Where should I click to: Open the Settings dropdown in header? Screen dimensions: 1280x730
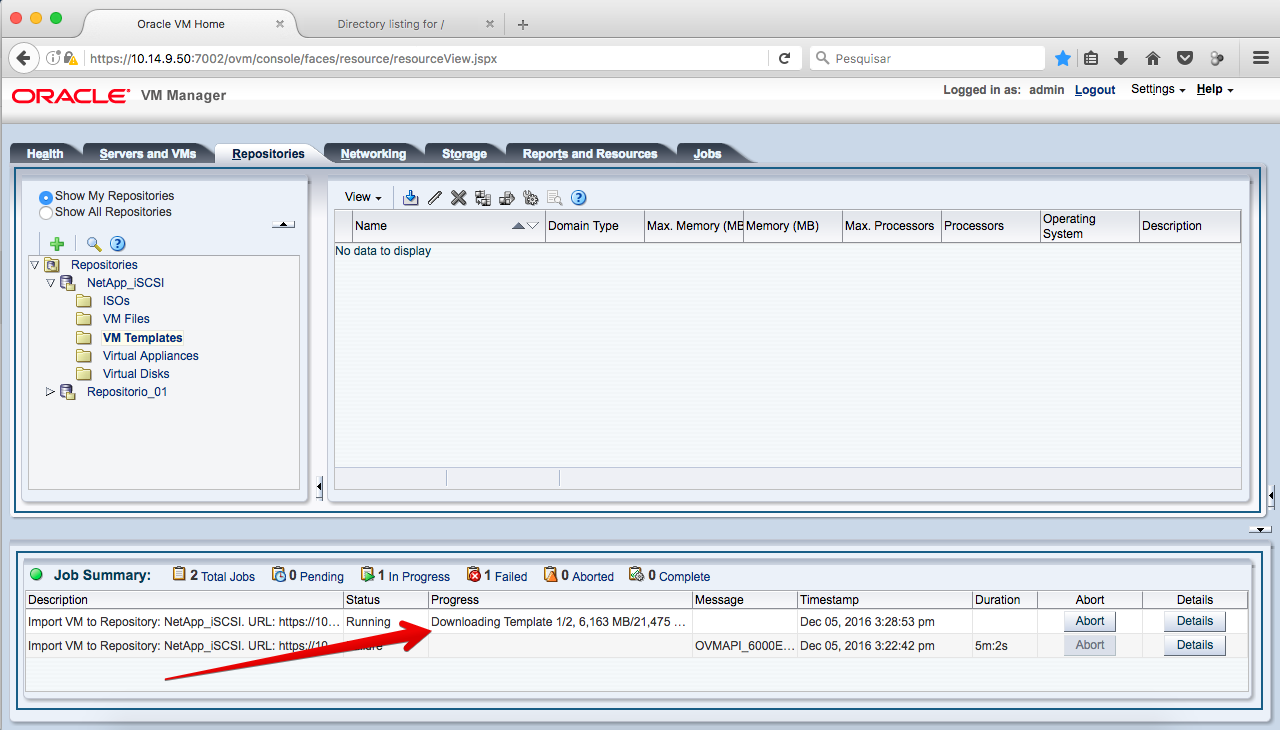pos(1158,90)
